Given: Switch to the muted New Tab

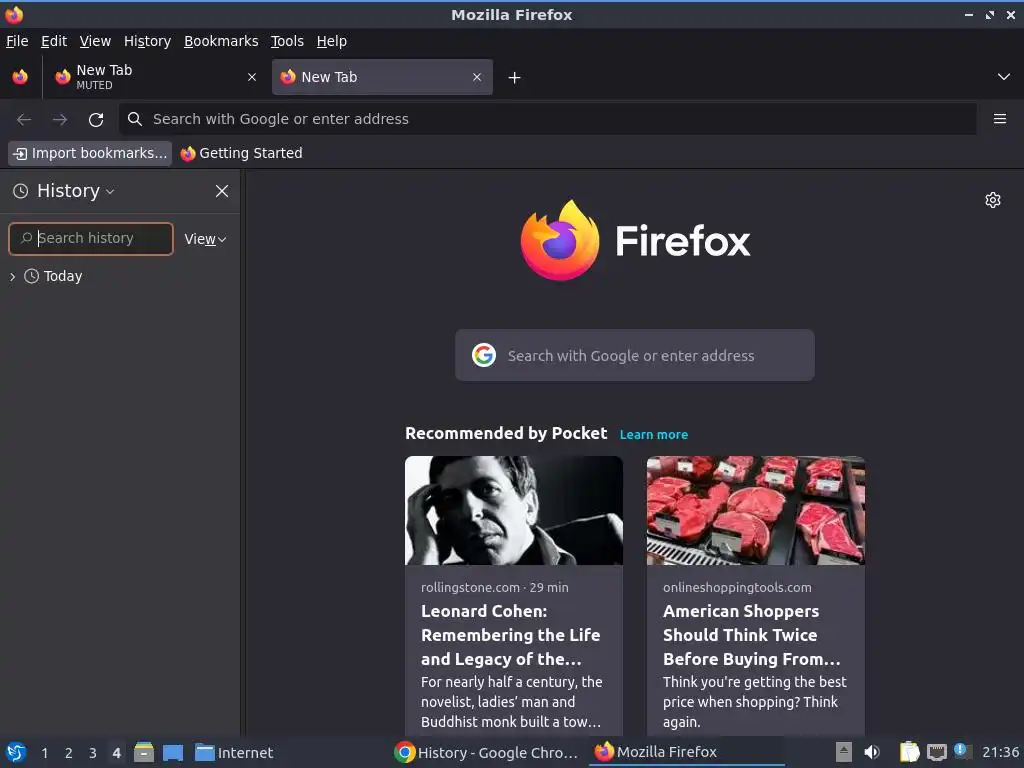Looking at the screenshot, I should (x=155, y=77).
